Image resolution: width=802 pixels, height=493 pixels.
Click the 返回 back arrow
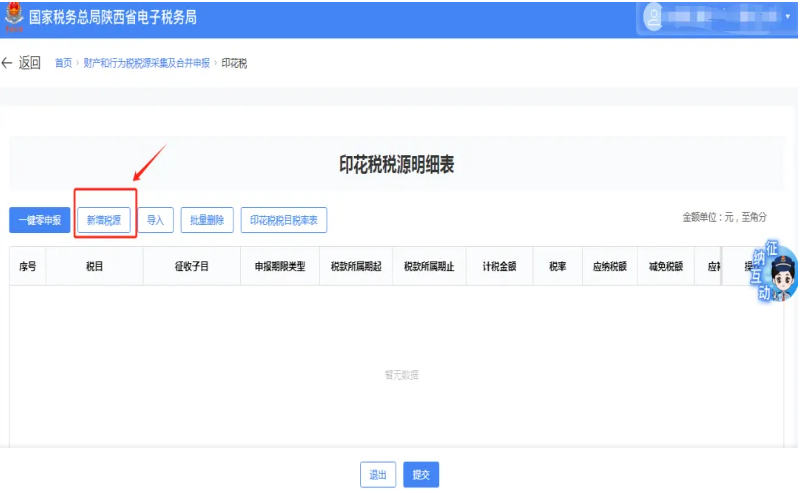coord(21,63)
